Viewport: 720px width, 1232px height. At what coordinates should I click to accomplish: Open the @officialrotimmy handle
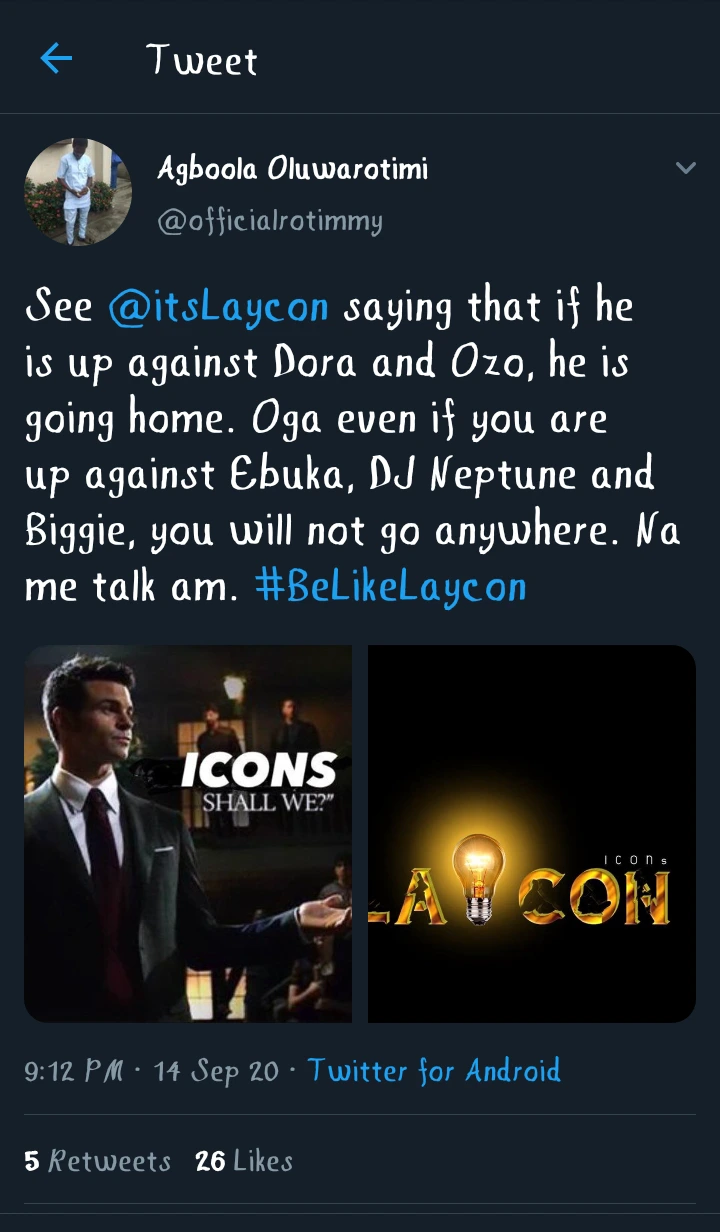point(270,220)
